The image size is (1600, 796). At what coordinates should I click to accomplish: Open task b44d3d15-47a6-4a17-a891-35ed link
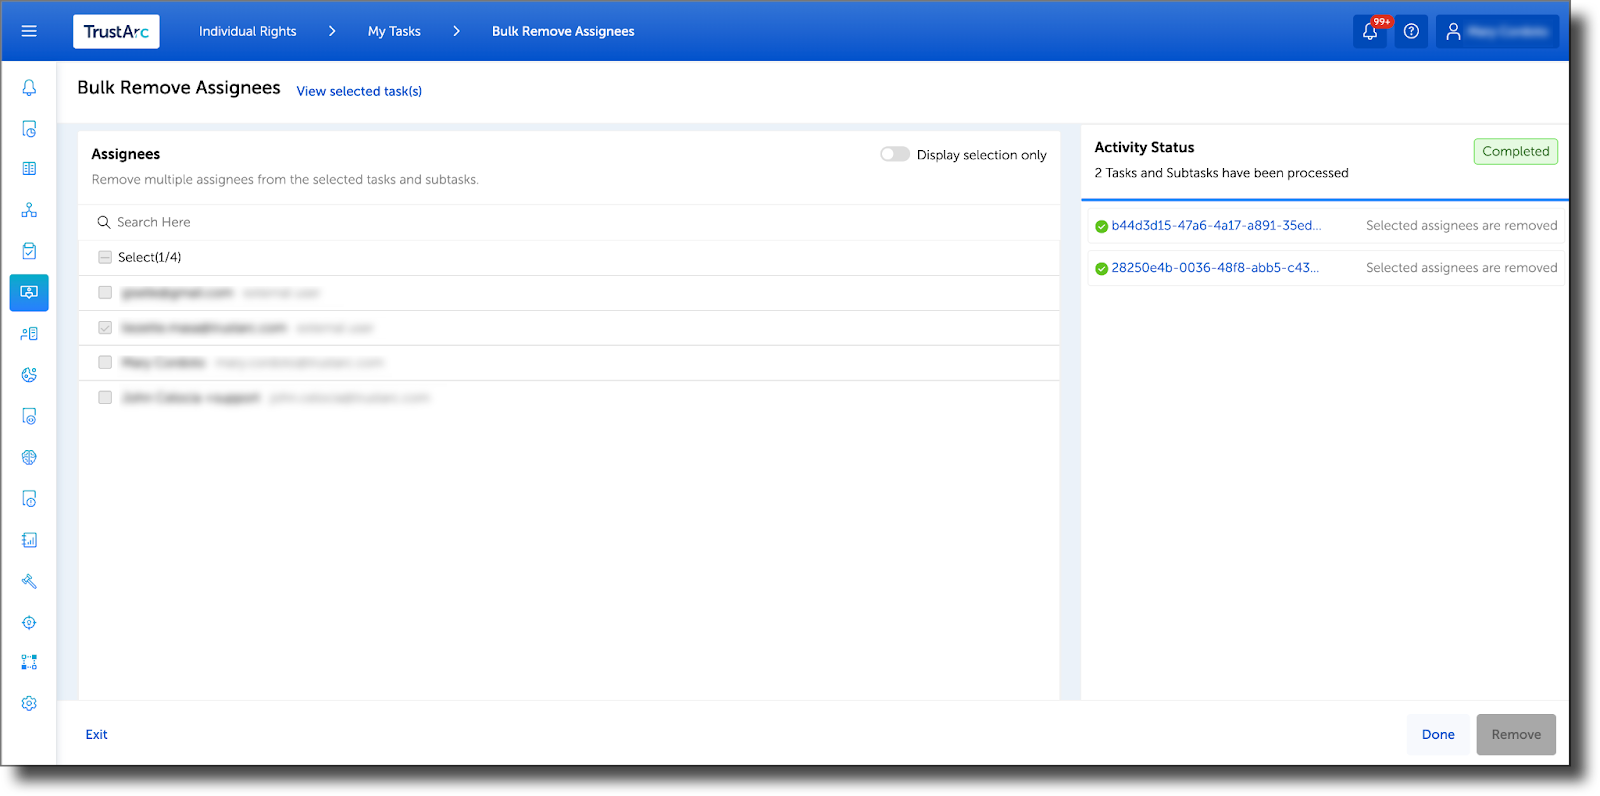[1216, 225]
